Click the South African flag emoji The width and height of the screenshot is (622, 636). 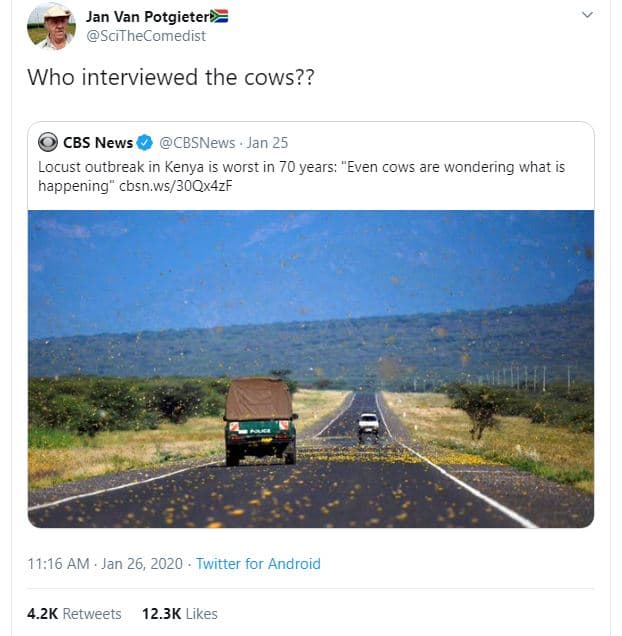(220, 16)
